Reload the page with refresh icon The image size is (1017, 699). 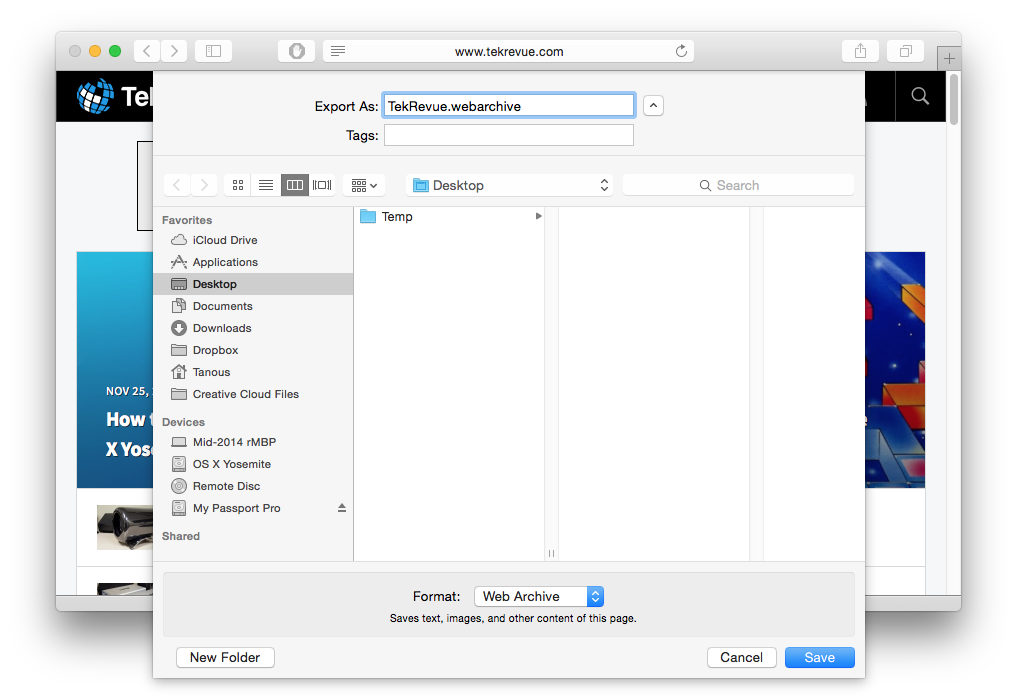click(681, 51)
